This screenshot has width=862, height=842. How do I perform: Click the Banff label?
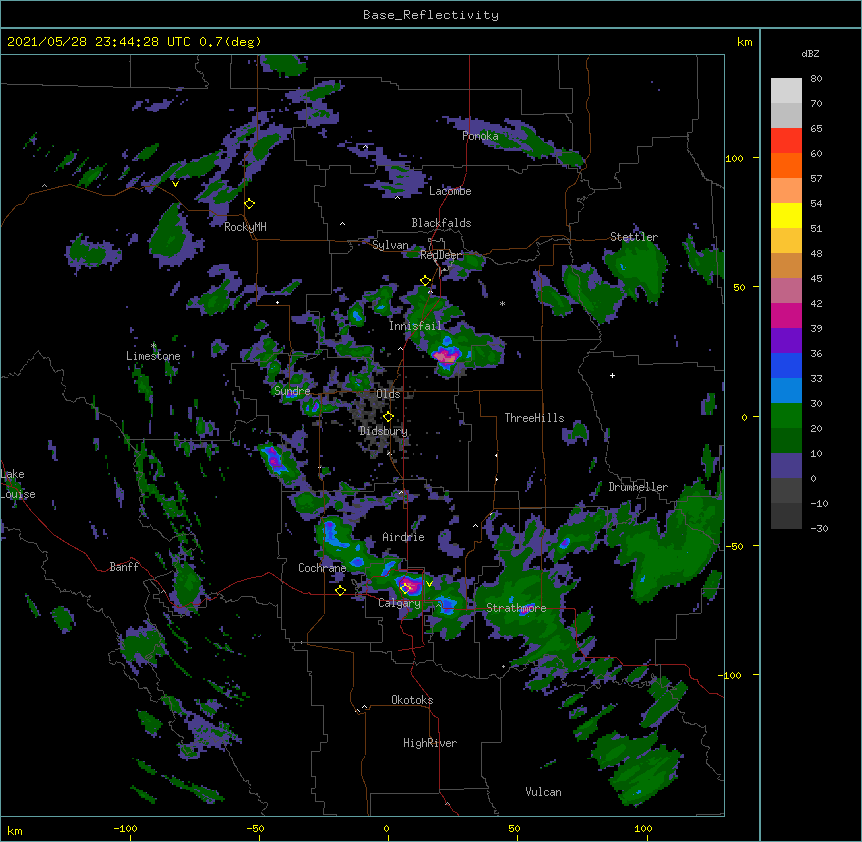click(x=124, y=567)
